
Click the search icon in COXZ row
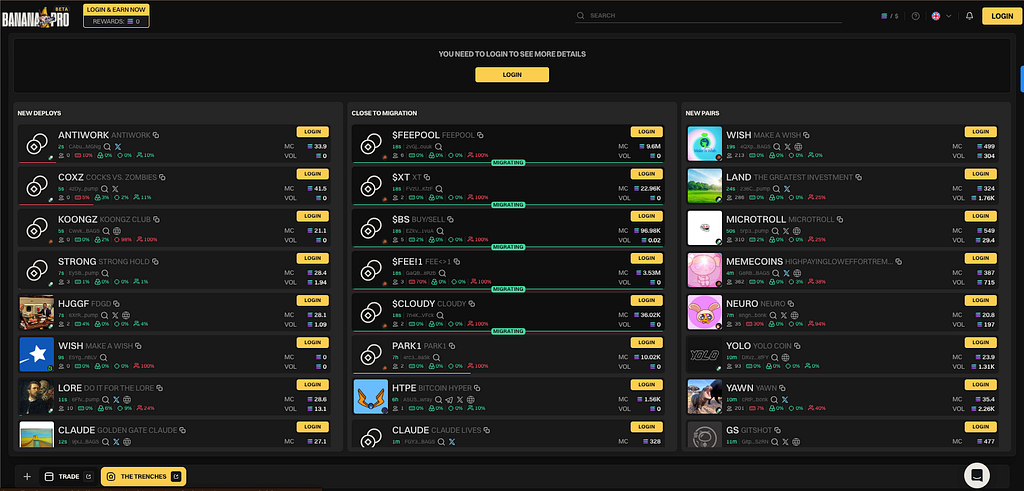pos(106,189)
